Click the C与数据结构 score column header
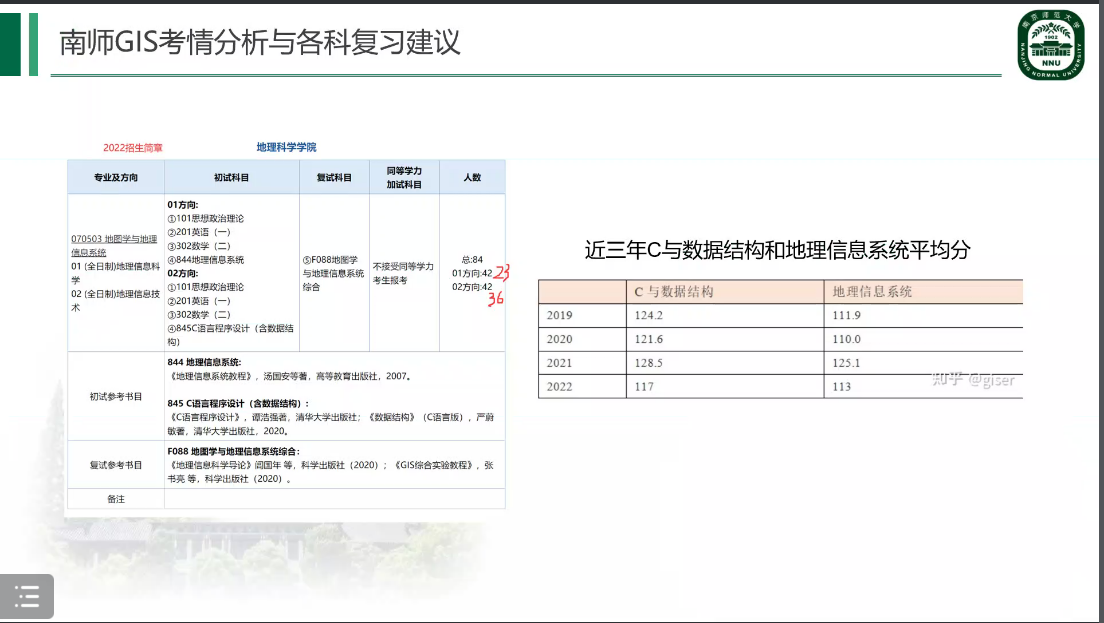The image size is (1104, 623). pyautogui.click(x=674, y=292)
